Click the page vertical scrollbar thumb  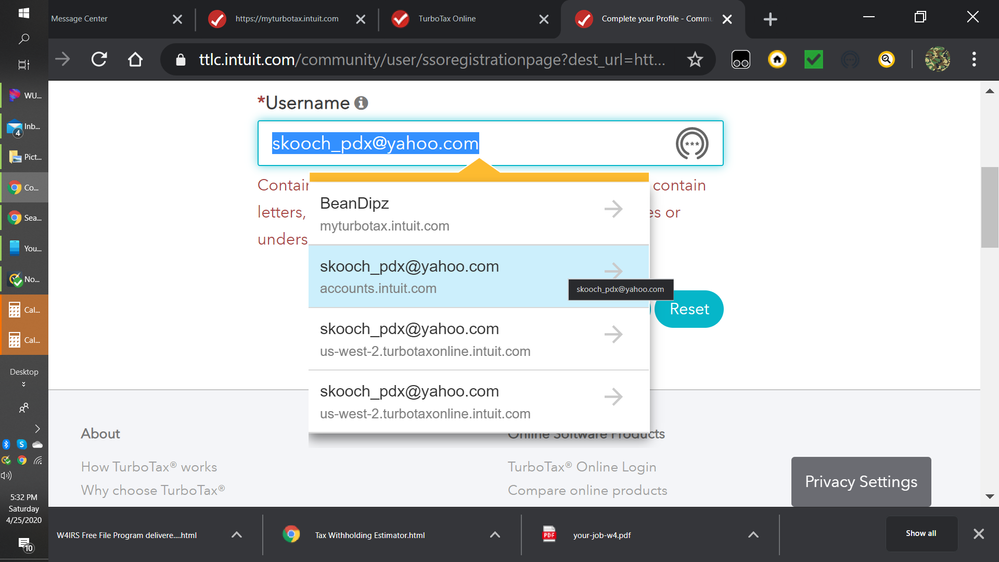pos(989,207)
